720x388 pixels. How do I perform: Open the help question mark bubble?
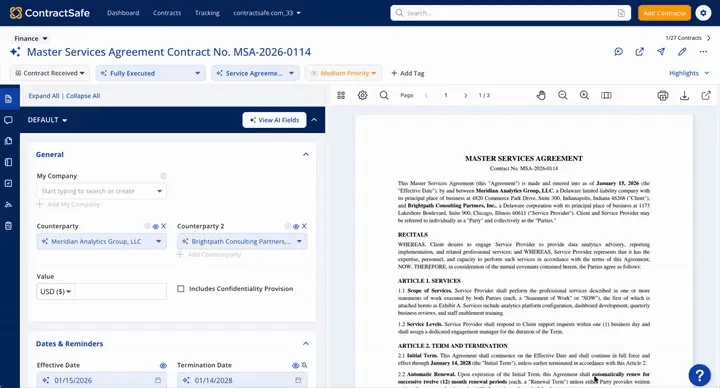[x=699, y=375]
